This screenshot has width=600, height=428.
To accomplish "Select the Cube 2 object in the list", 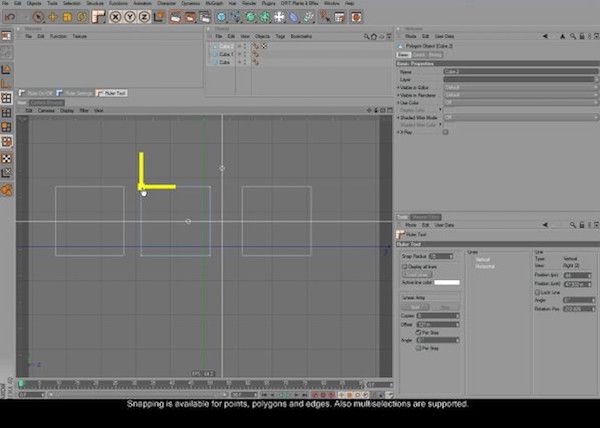I will coord(226,46).
